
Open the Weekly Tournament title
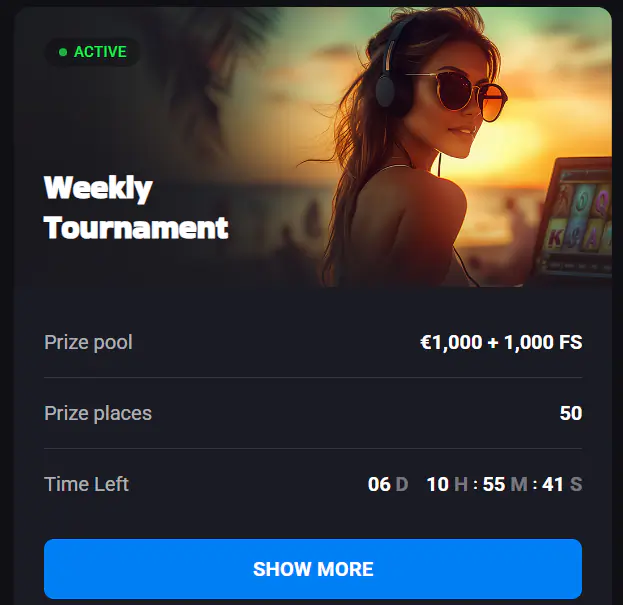click(136, 207)
